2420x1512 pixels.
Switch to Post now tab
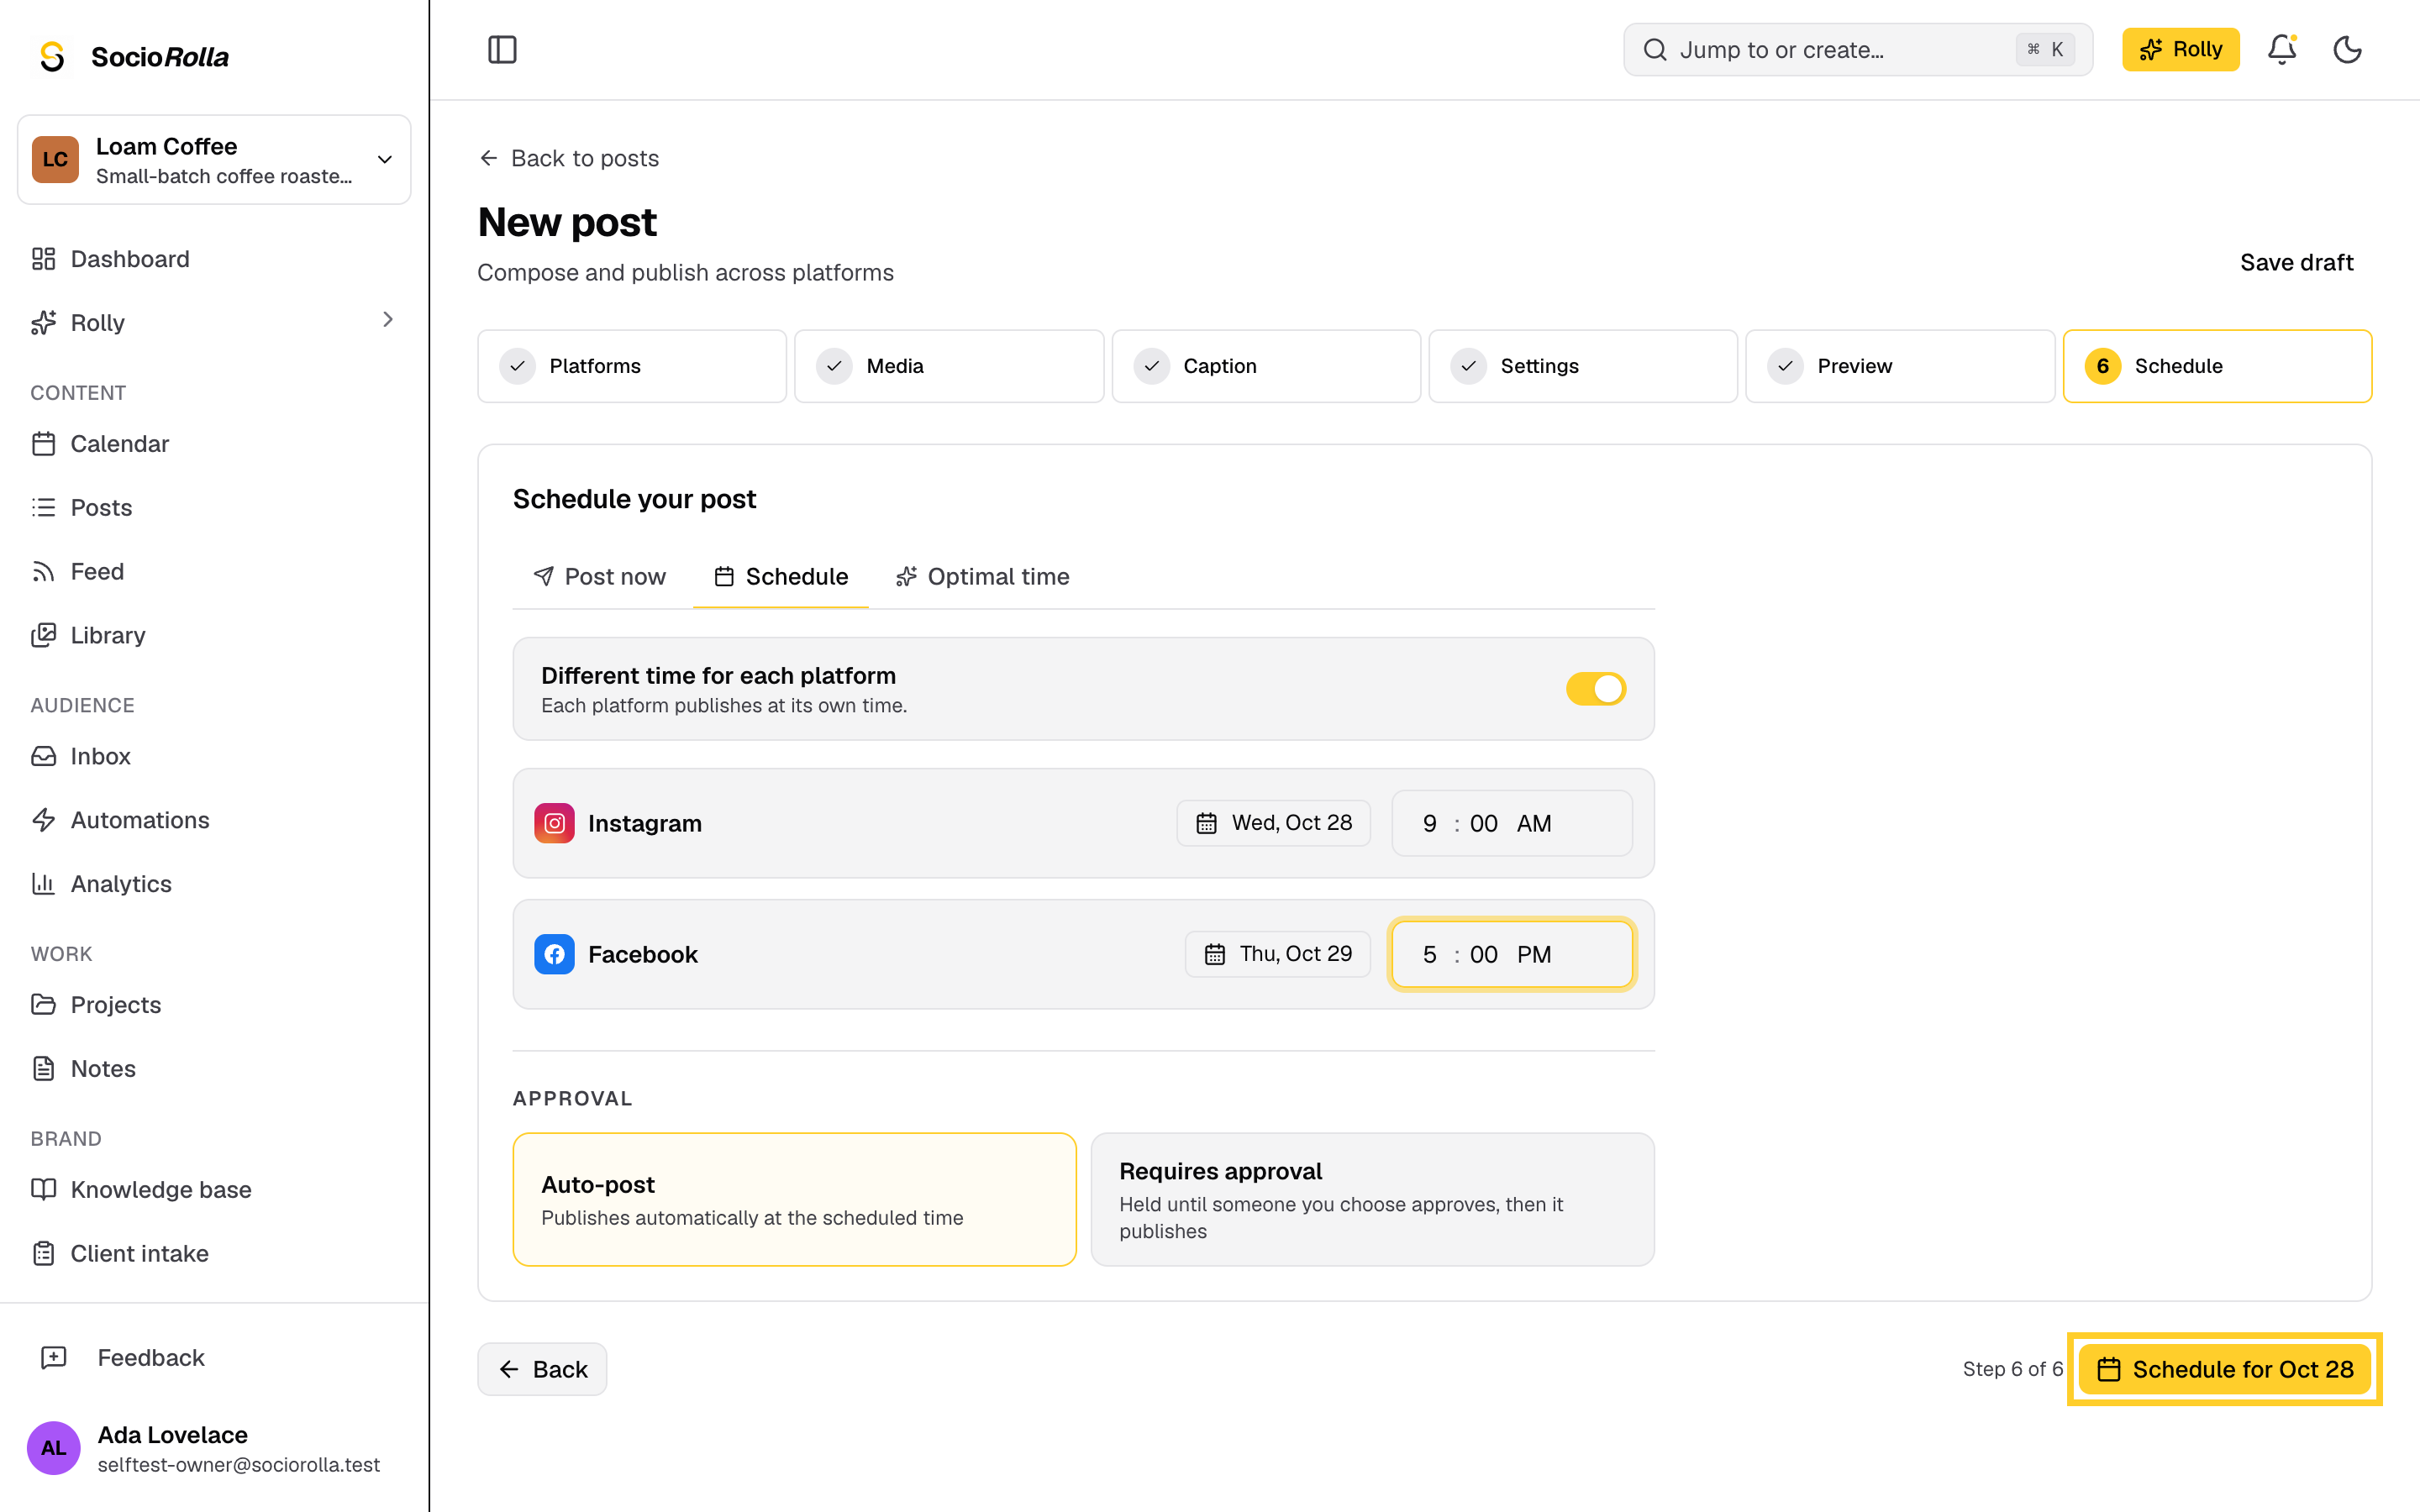tap(599, 577)
